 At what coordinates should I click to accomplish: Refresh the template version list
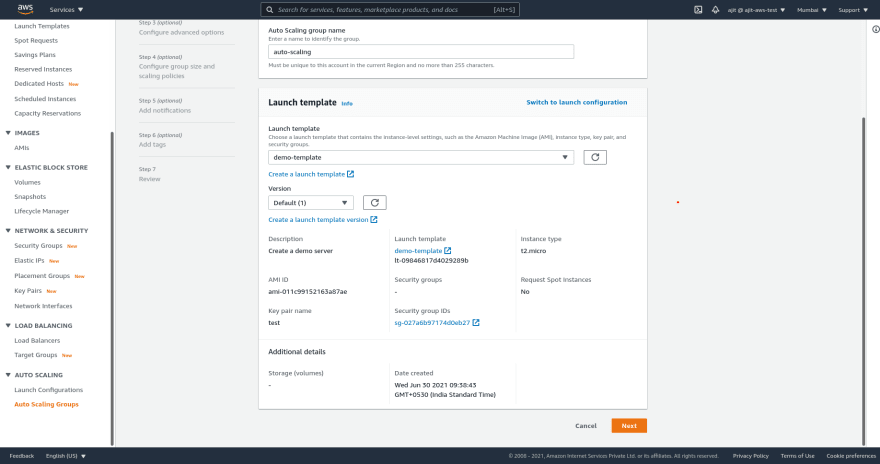click(x=374, y=203)
